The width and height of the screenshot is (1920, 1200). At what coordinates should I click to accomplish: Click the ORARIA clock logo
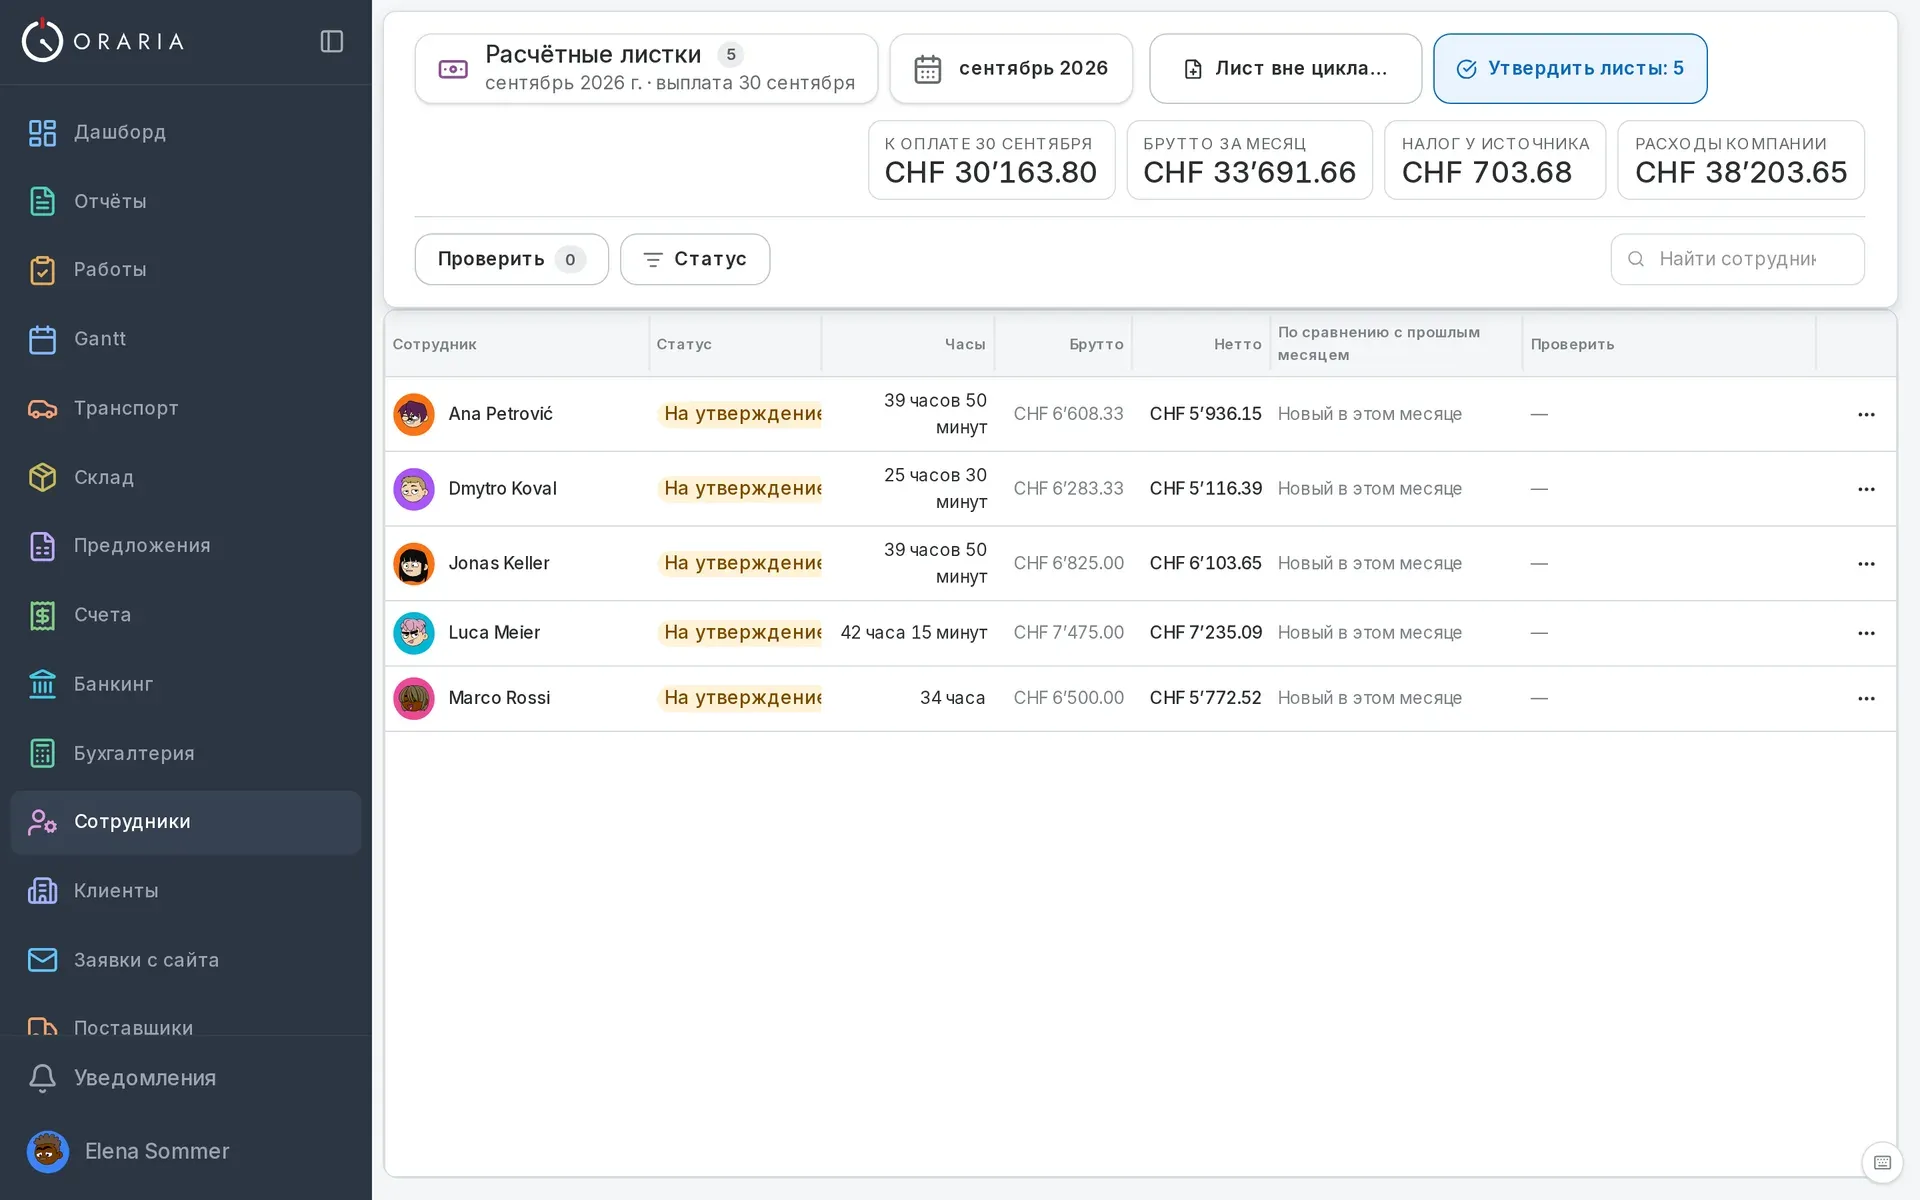[42, 41]
